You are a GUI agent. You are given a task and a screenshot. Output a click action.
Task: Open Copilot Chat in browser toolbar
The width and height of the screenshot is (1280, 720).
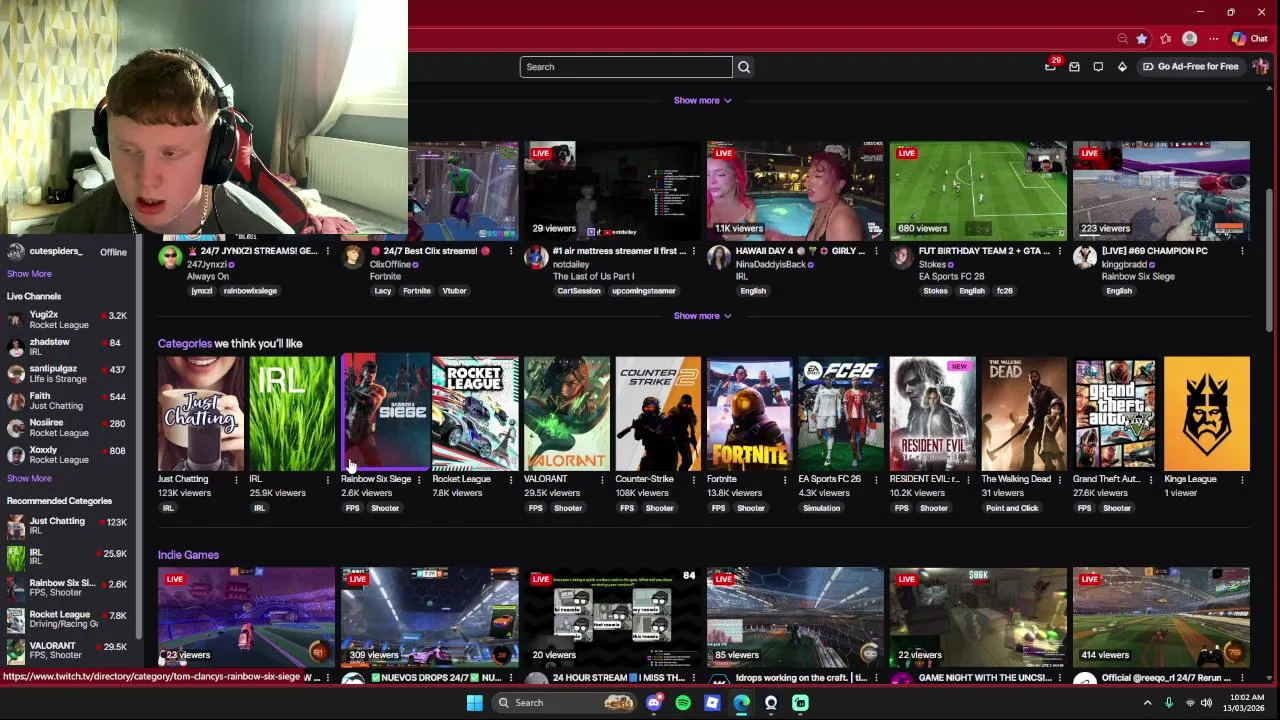(1250, 39)
